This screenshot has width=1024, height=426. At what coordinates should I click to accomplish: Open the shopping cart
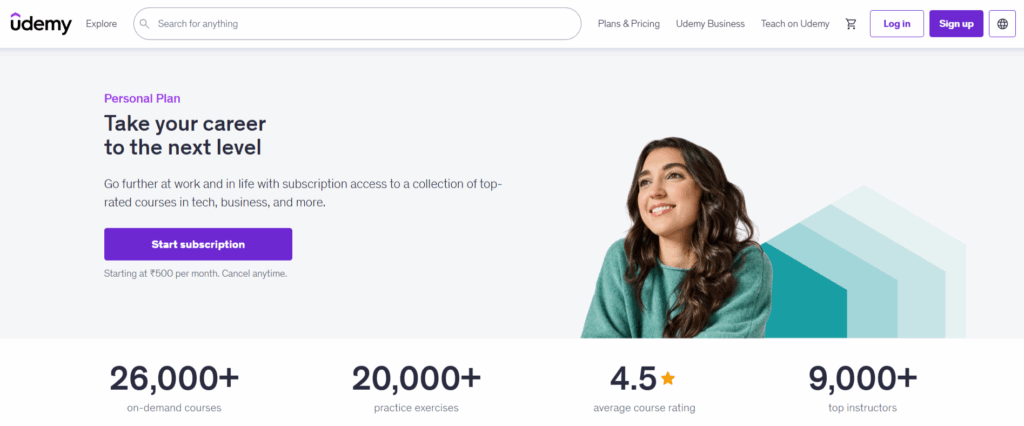click(851, 24)
